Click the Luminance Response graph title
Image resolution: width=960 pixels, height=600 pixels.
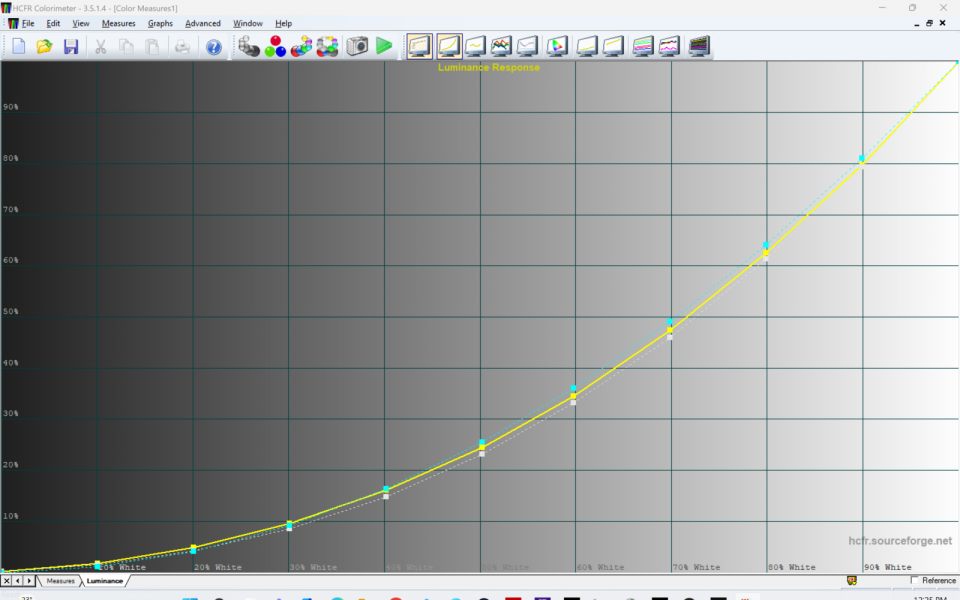[489, 67]
